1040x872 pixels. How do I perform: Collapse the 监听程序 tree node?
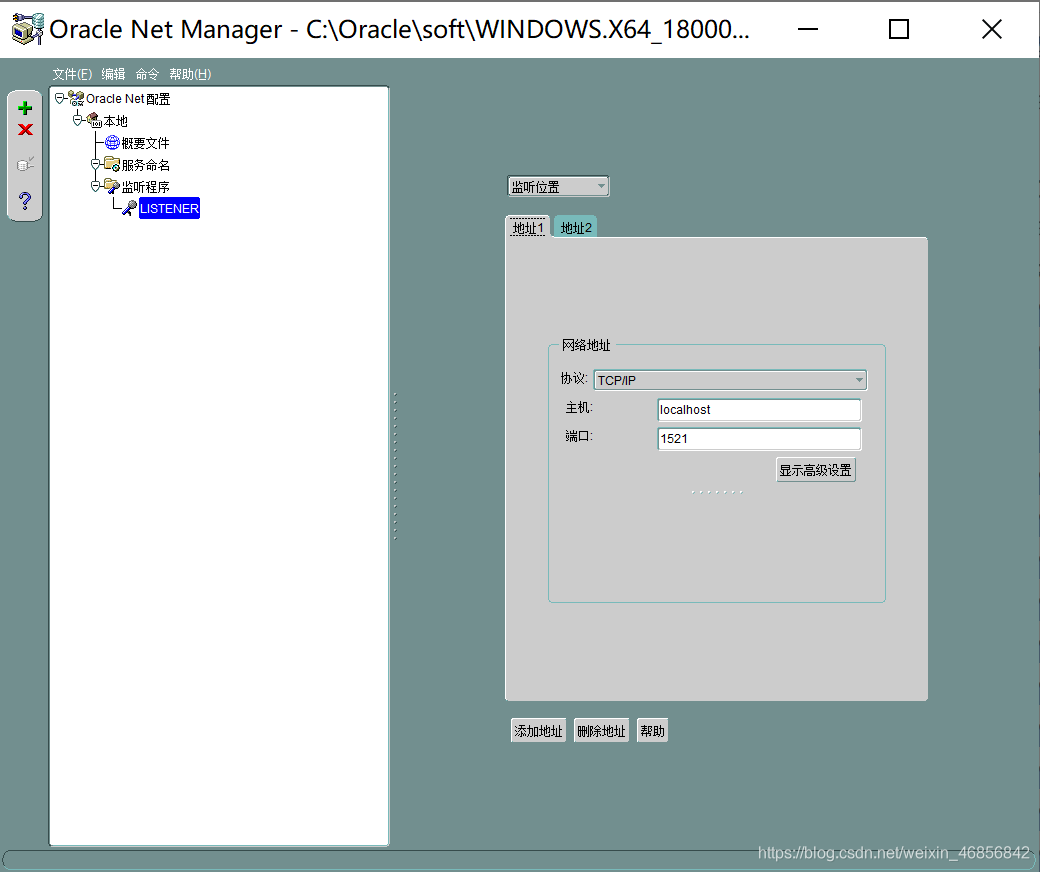[x=96, y=186]
